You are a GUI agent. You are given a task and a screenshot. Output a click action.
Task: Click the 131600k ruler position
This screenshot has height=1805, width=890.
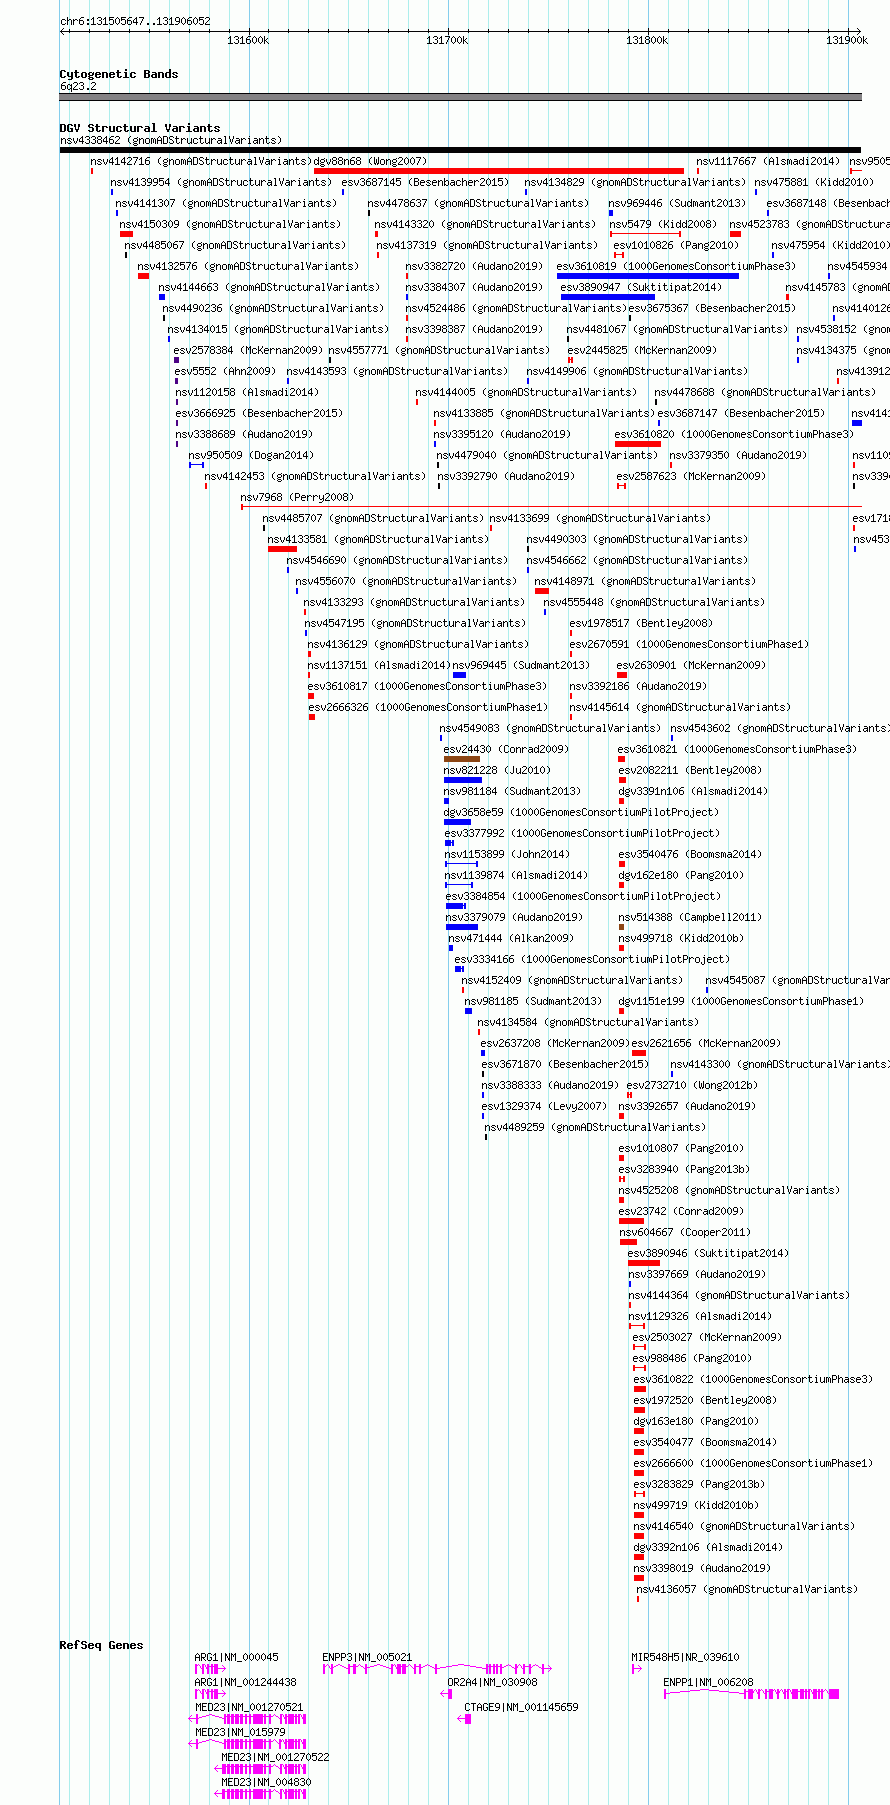tap(248, 40)
